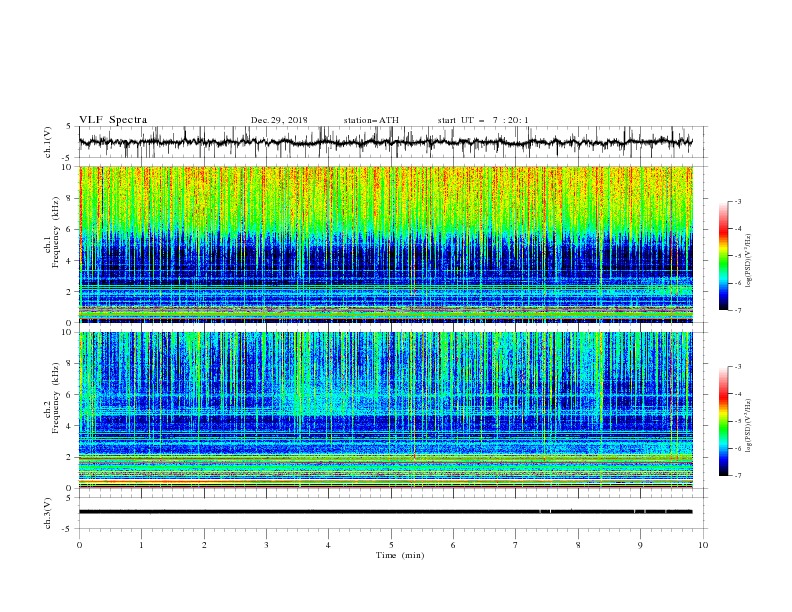Click time axis tick label "7"
This screenshot has height=612, width=792.
point(516,545)
